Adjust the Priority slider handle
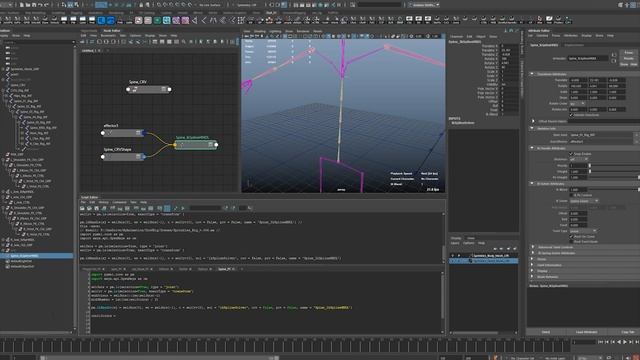Screen dimensions: 640x360 589,166
